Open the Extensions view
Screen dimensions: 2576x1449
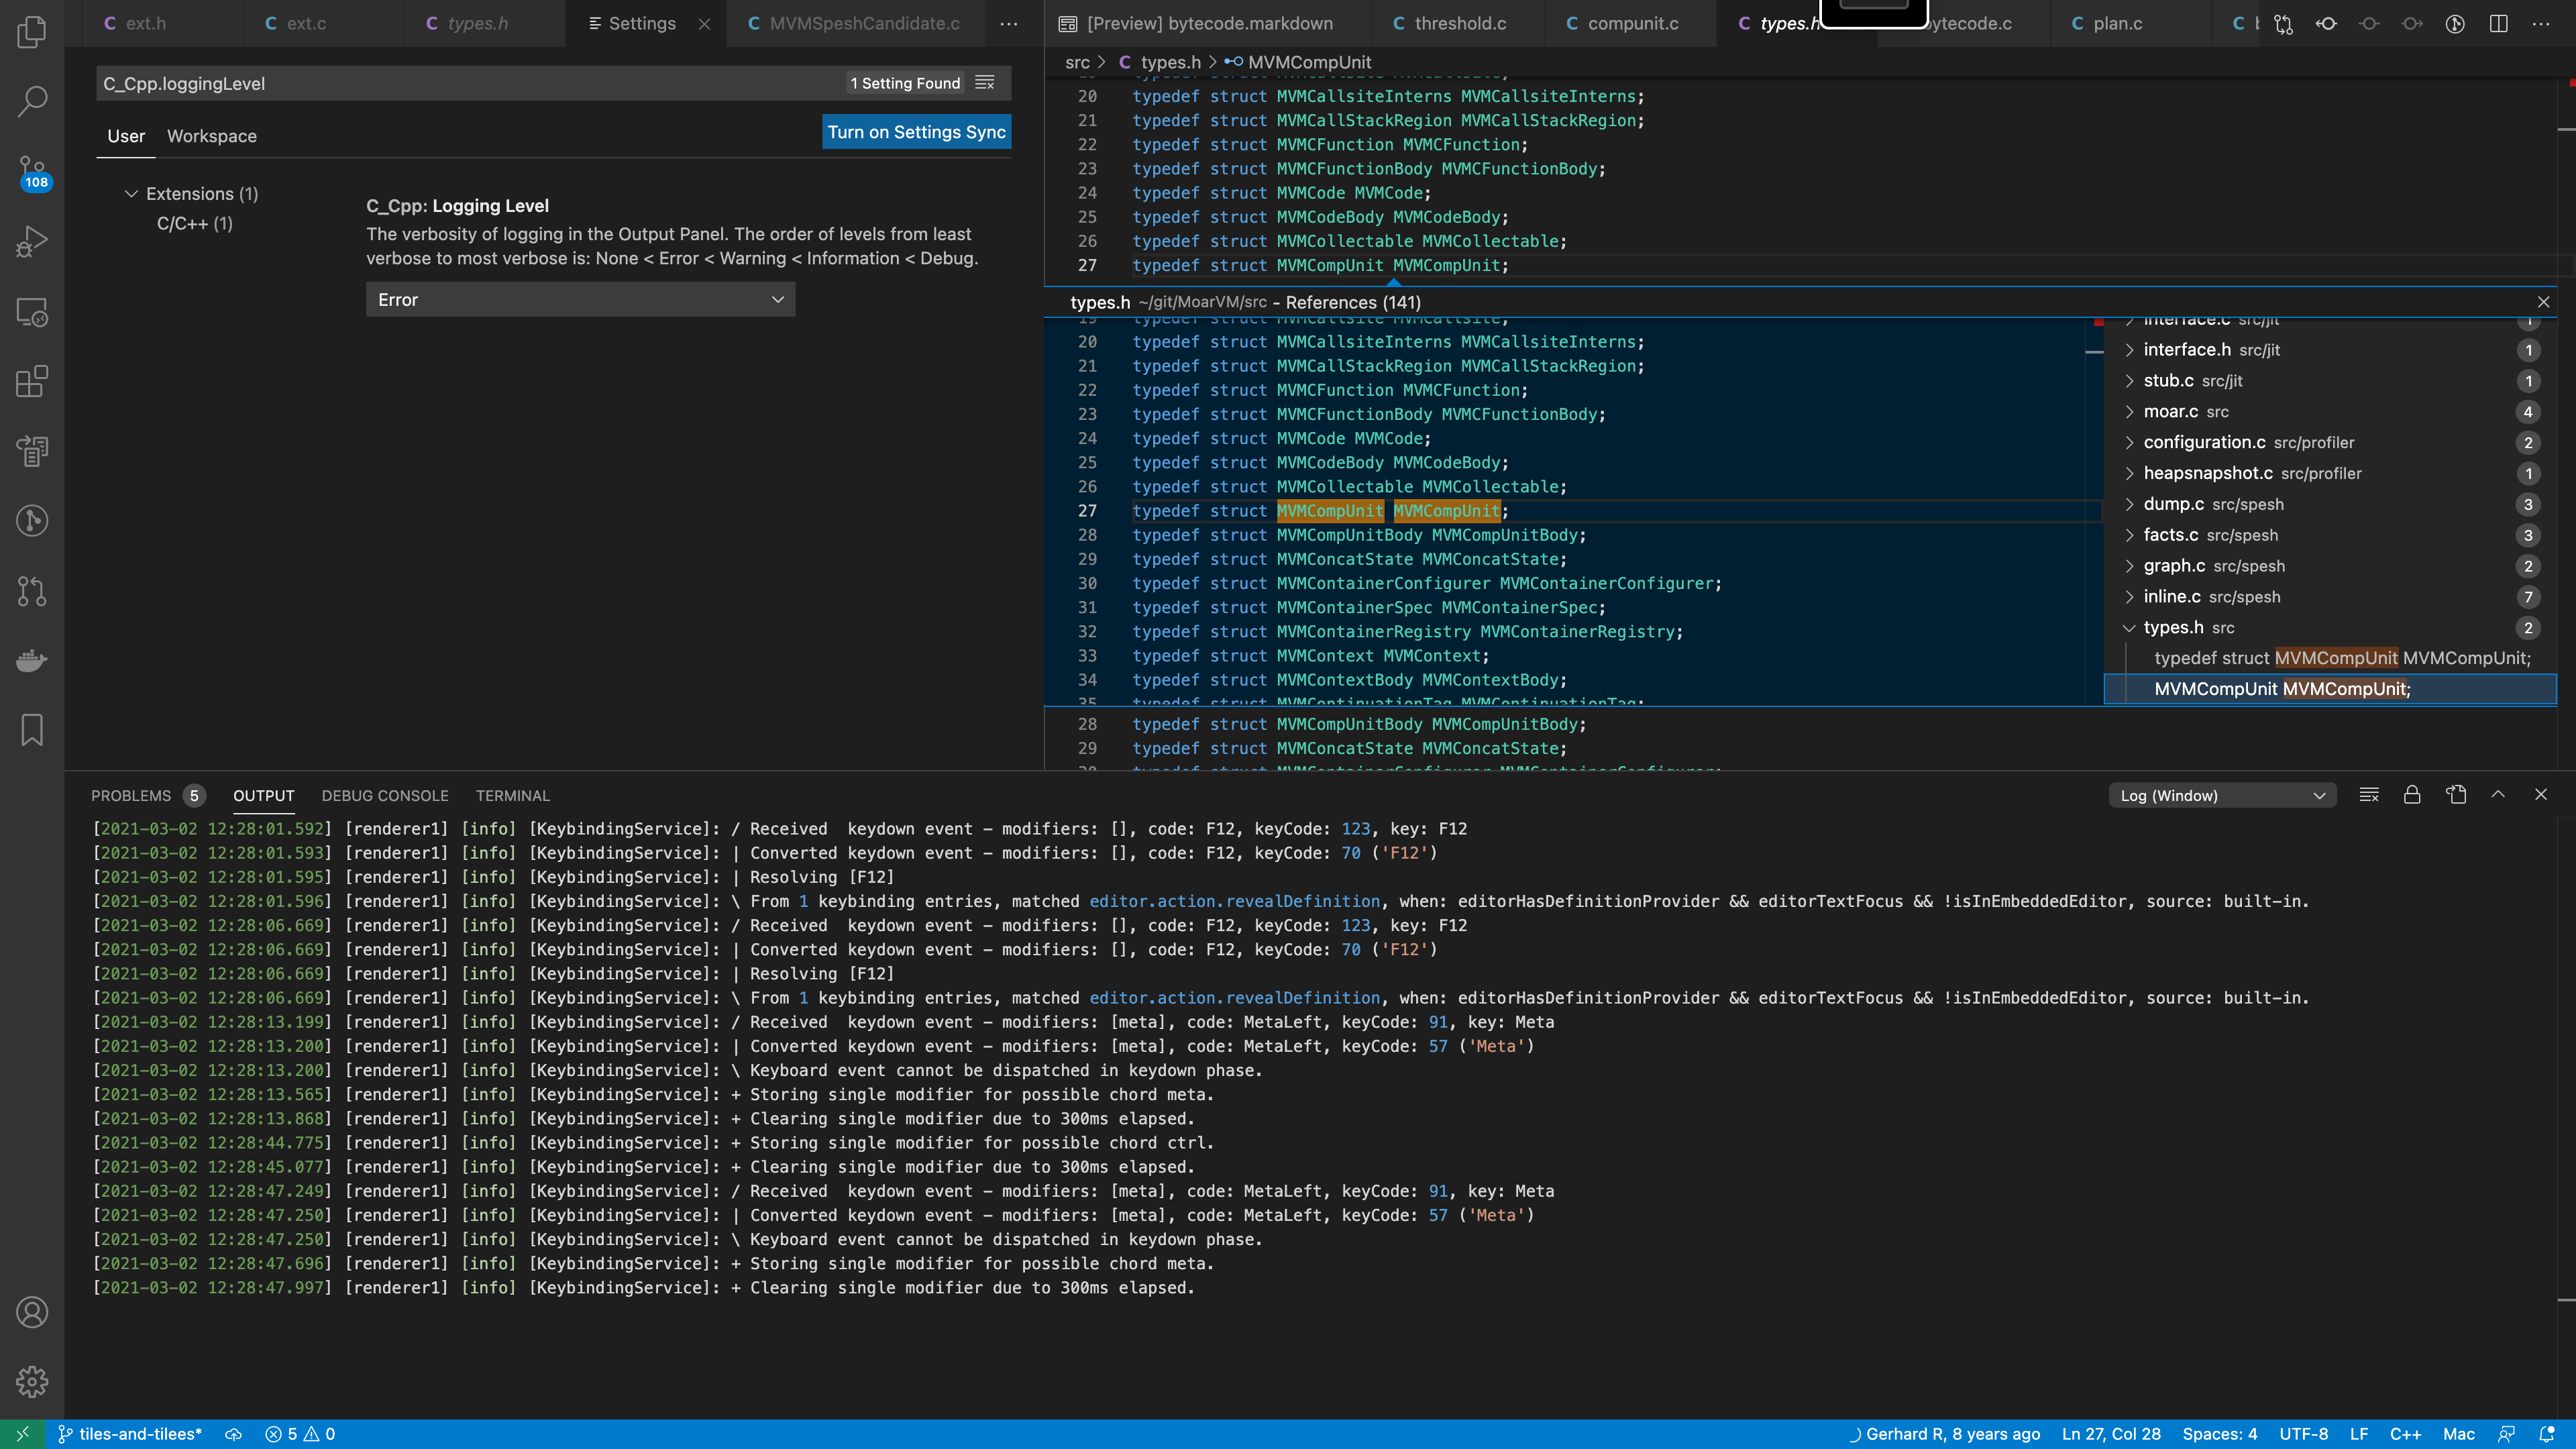(x=32, y=381)
